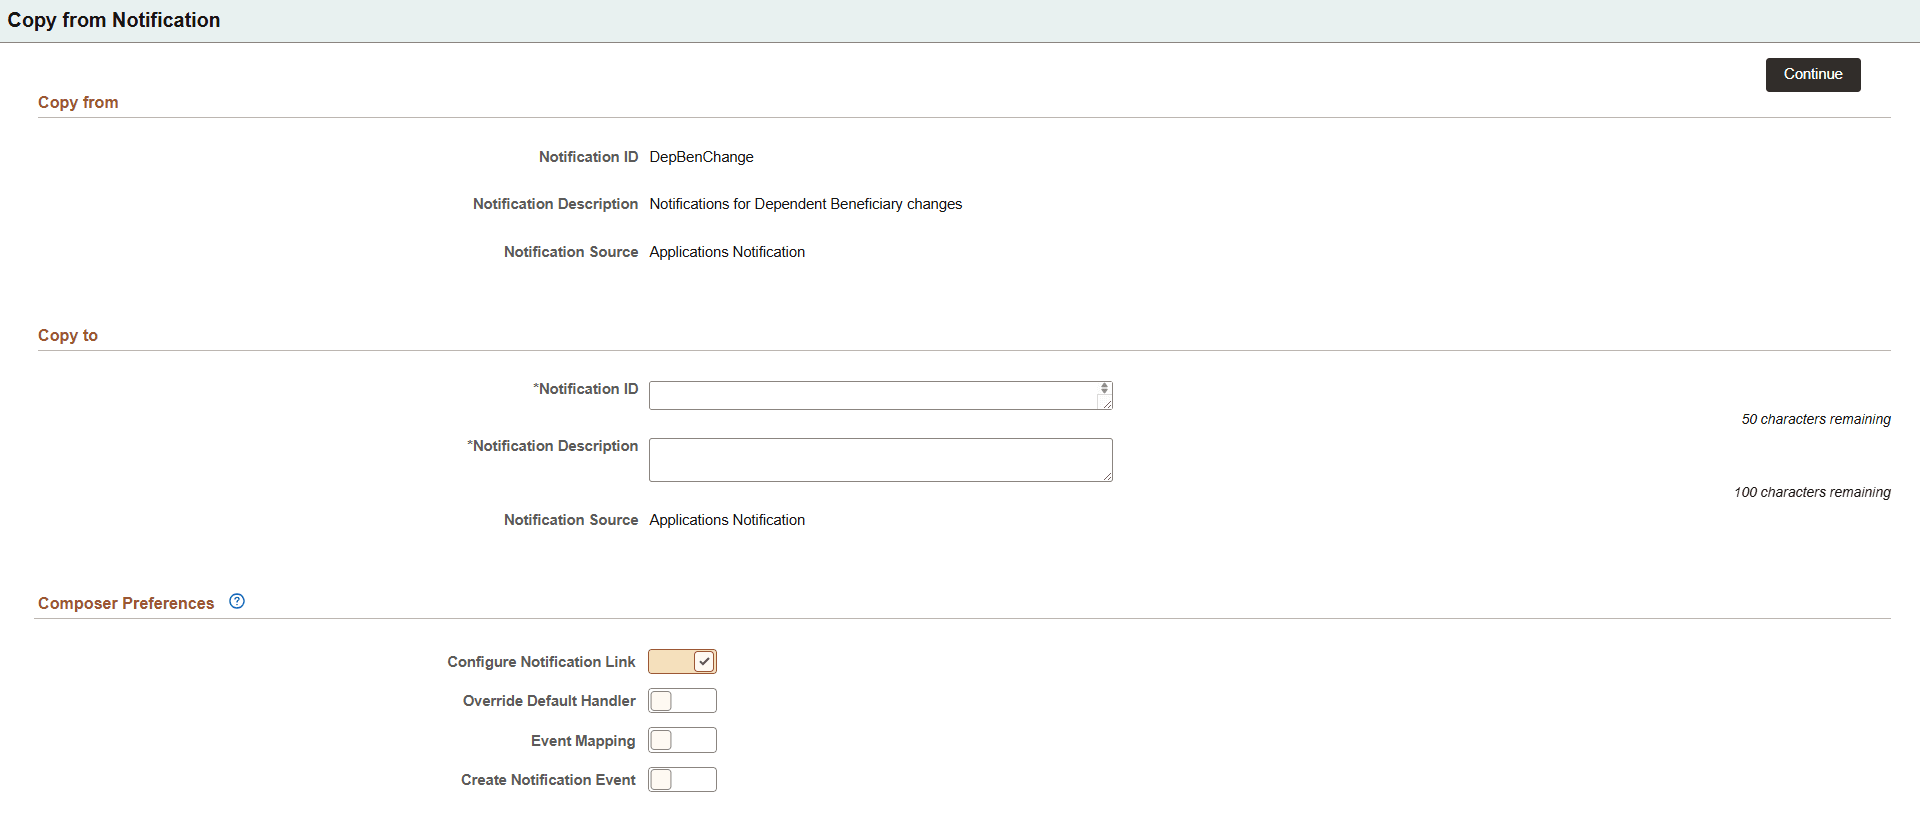Click Applications Notification under Copy from
The height and width of the screenshot is (817, 1920).
coord(727,252)
